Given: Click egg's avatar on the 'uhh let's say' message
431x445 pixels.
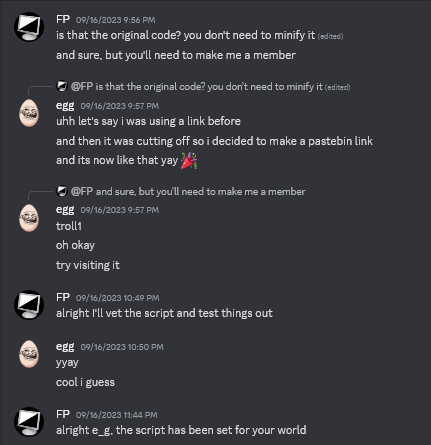Looking at the screenshot, I should click(x=29, y=113).
